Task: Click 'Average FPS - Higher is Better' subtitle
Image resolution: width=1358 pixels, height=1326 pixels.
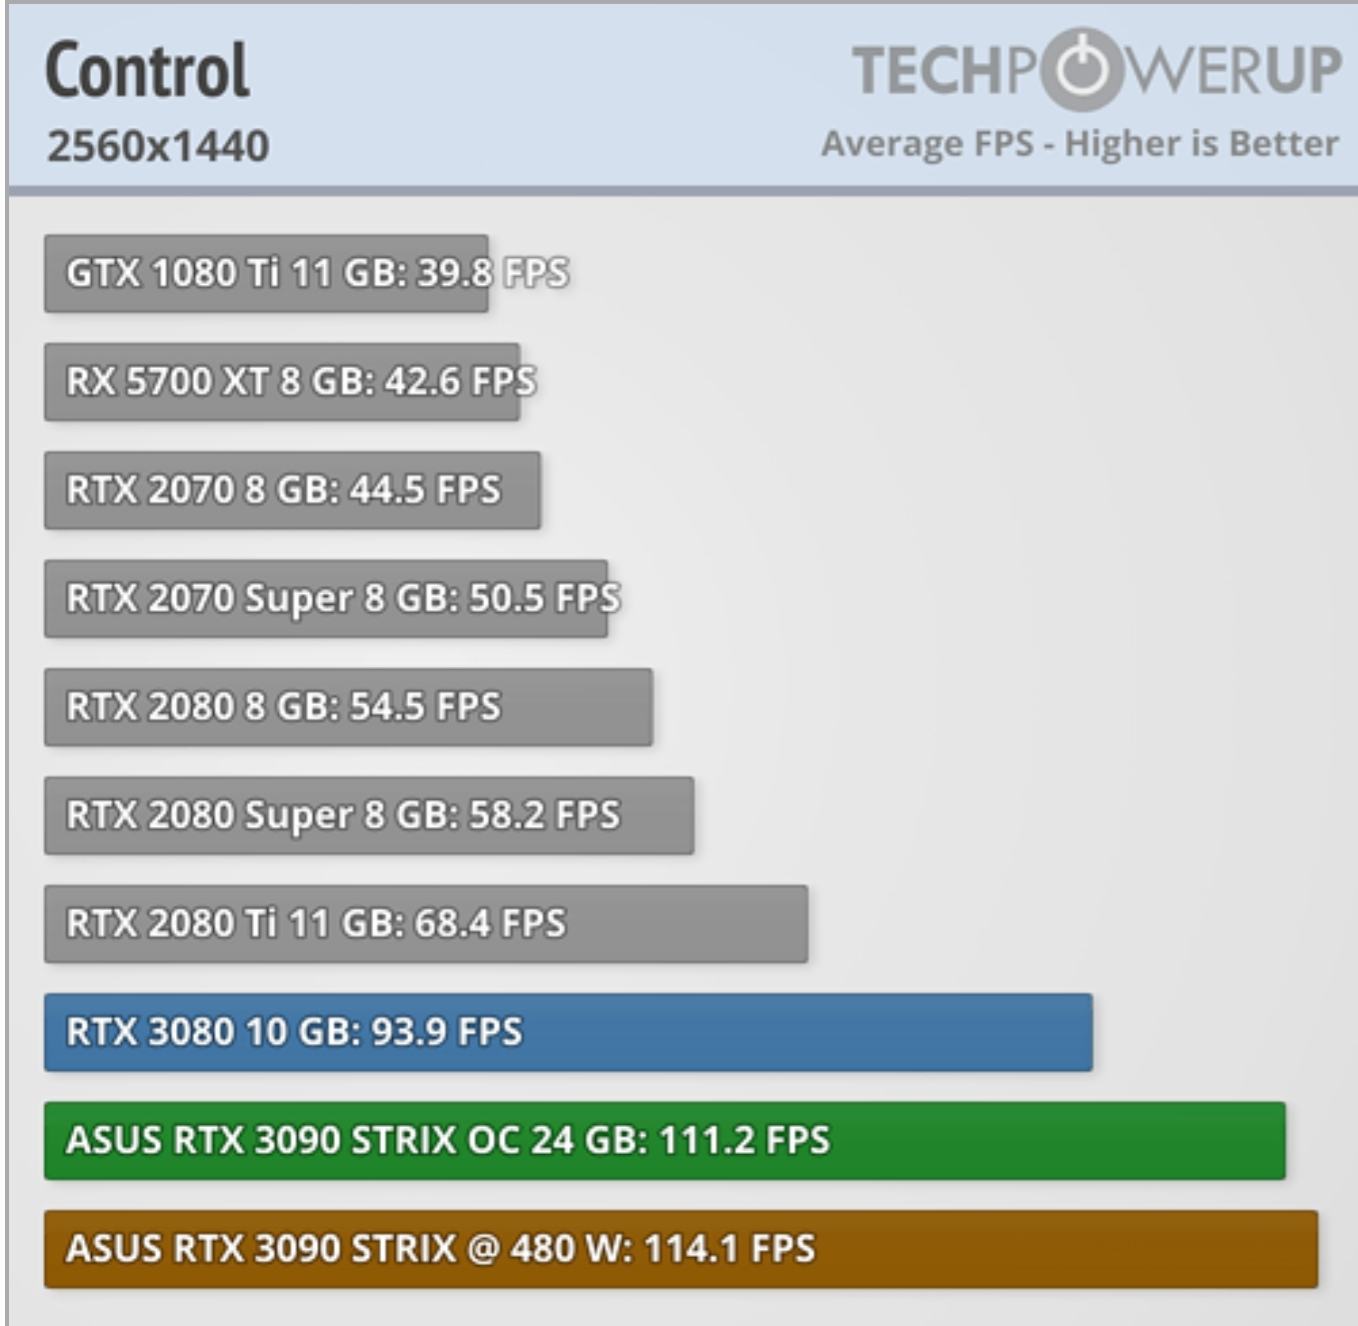Action: (x=1079, y=144)
